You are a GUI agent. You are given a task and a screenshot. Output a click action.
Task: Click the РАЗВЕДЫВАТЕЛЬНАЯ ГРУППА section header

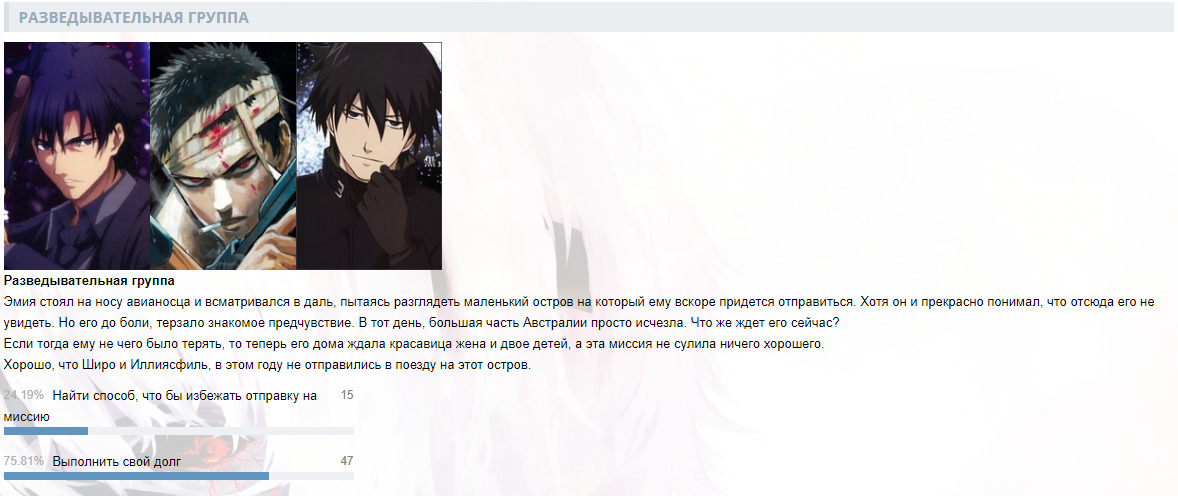tap(134, 17)
